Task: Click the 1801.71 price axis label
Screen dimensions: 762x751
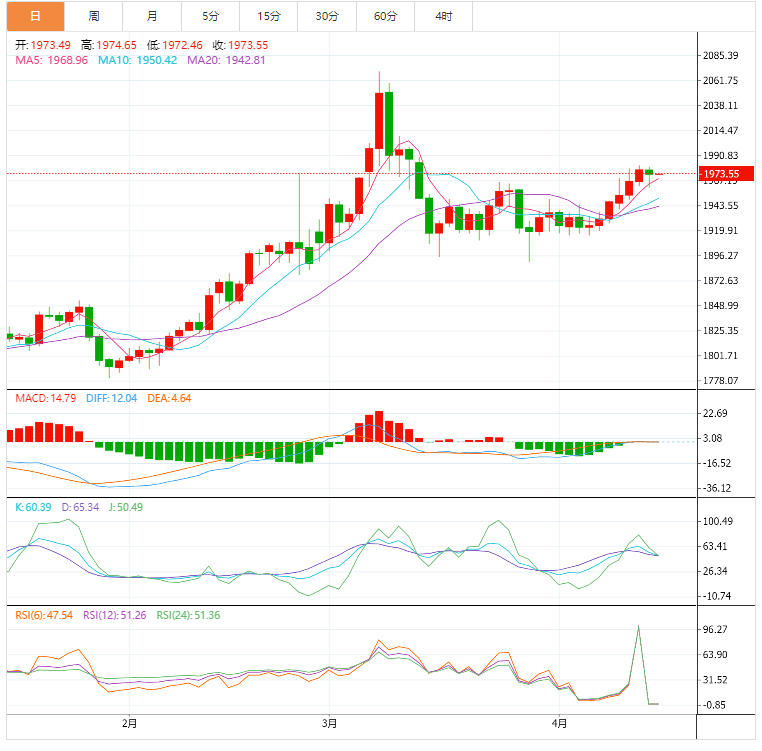Action: click(721, 356)
